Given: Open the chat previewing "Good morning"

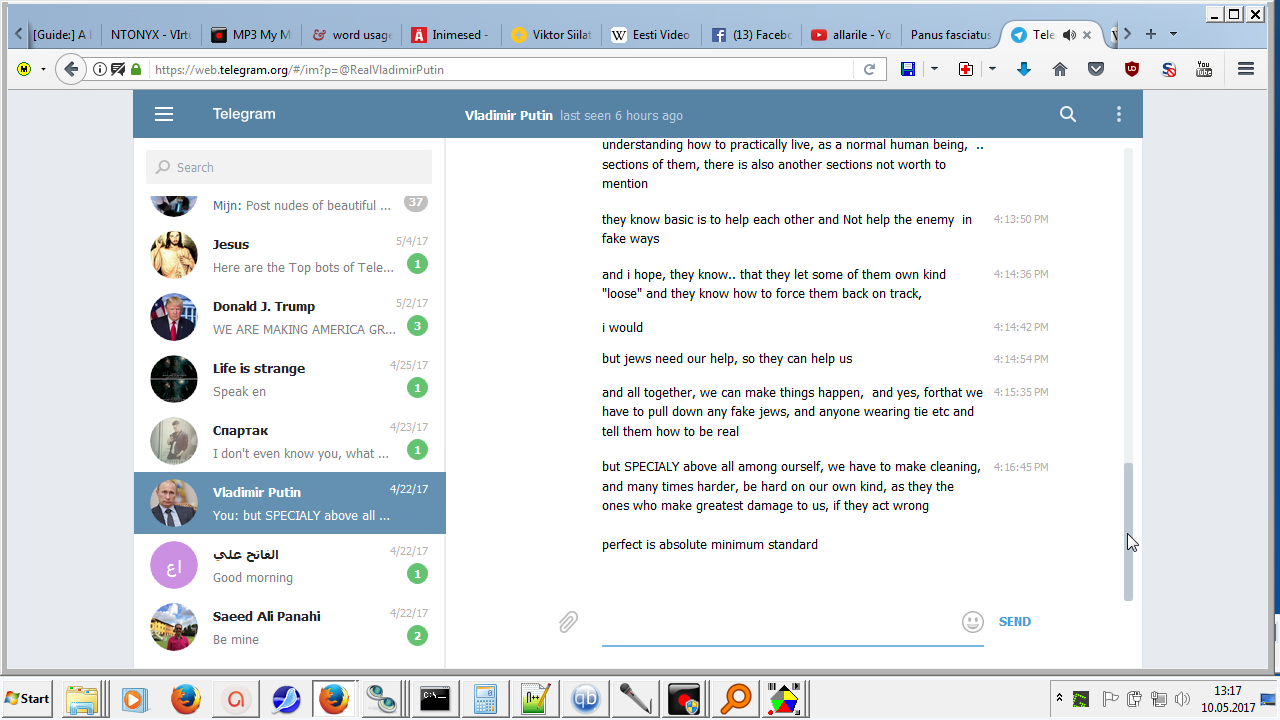Looking at the screenshot, I should coord(290,565).
